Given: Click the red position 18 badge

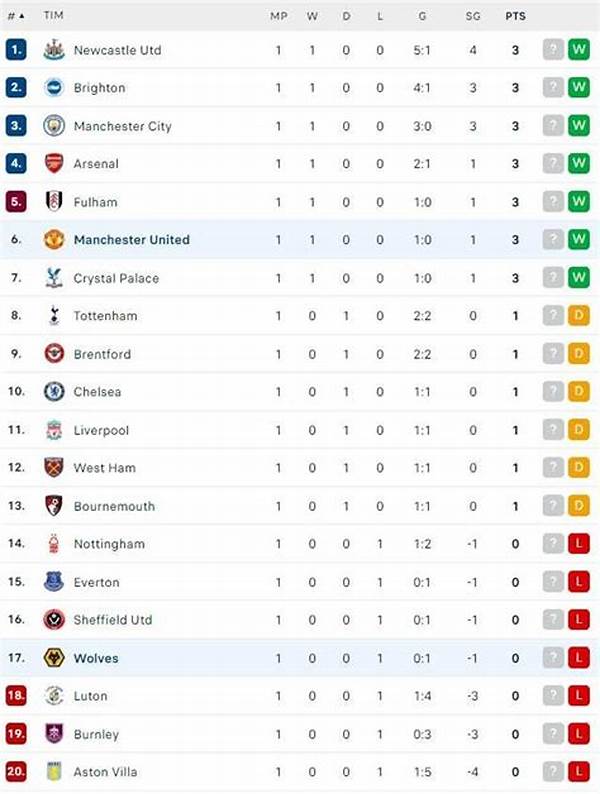Looking at the screenshot, I should click(16, 696).
